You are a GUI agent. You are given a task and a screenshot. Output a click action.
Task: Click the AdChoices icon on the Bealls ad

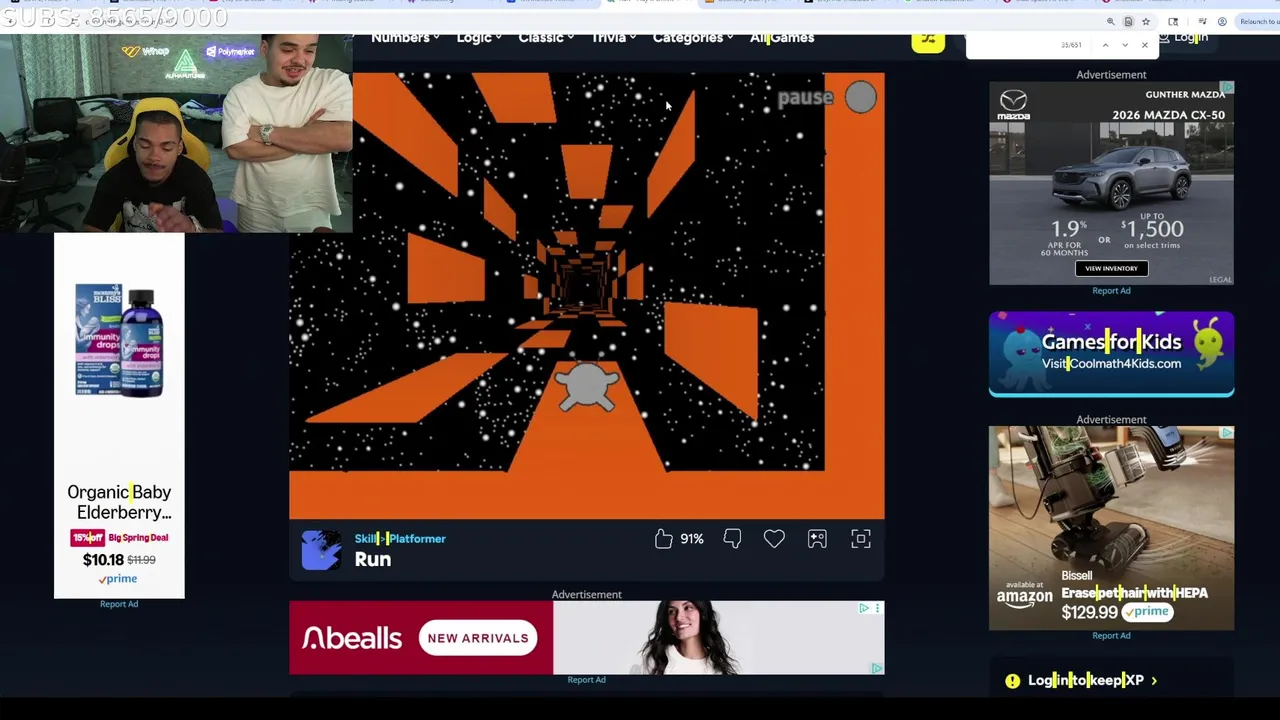[x=864, y=608]
